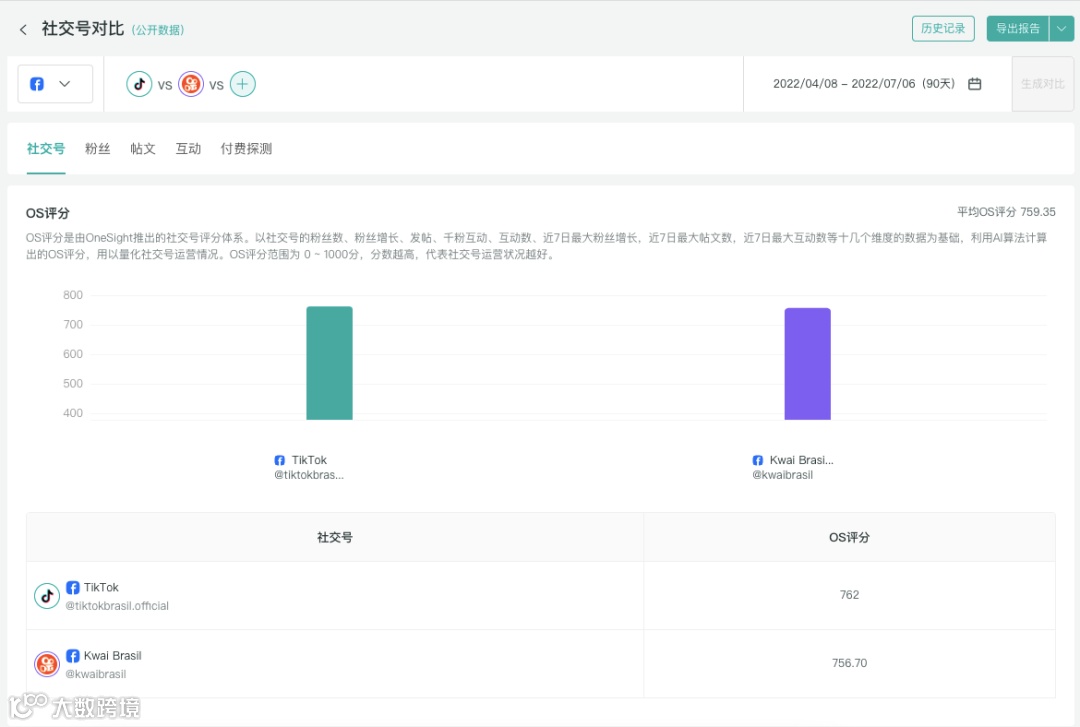1080x727 pixels.
Task: Open 历史记录 history records
Action: click(x=943, y=29)
